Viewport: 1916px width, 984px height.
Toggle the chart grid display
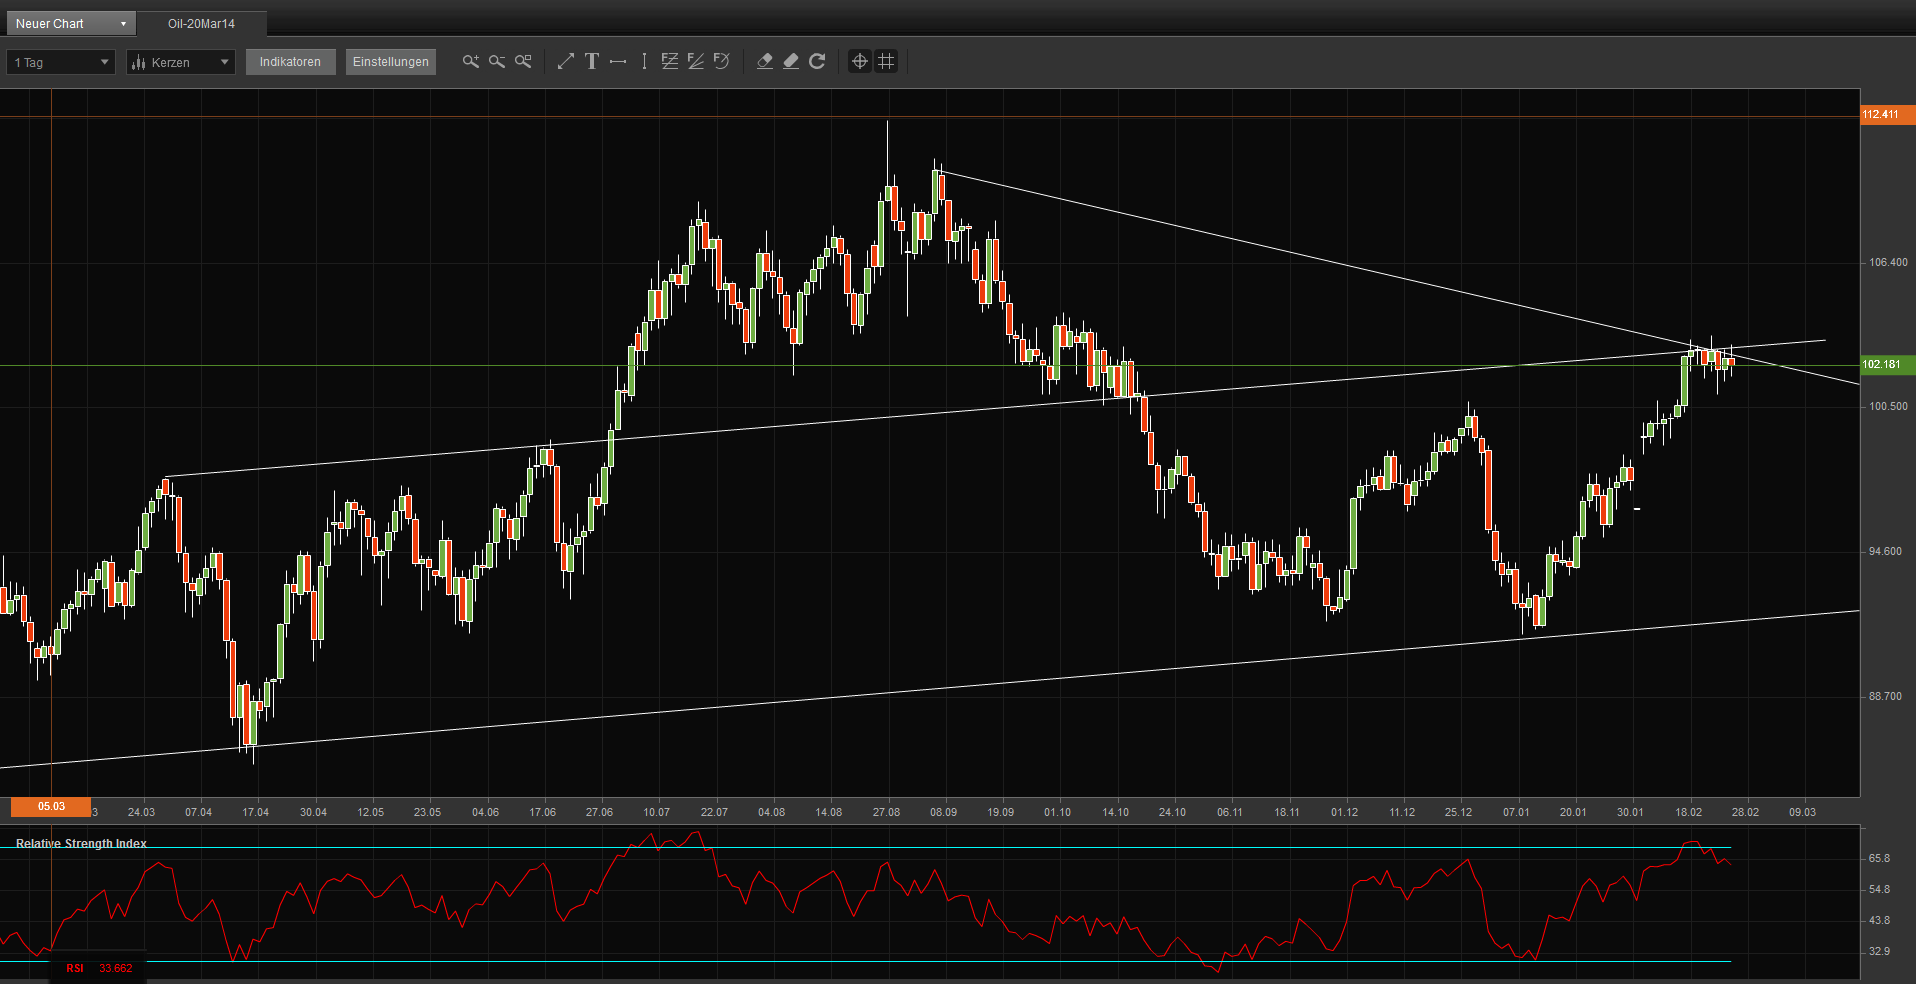pos(886,61)
